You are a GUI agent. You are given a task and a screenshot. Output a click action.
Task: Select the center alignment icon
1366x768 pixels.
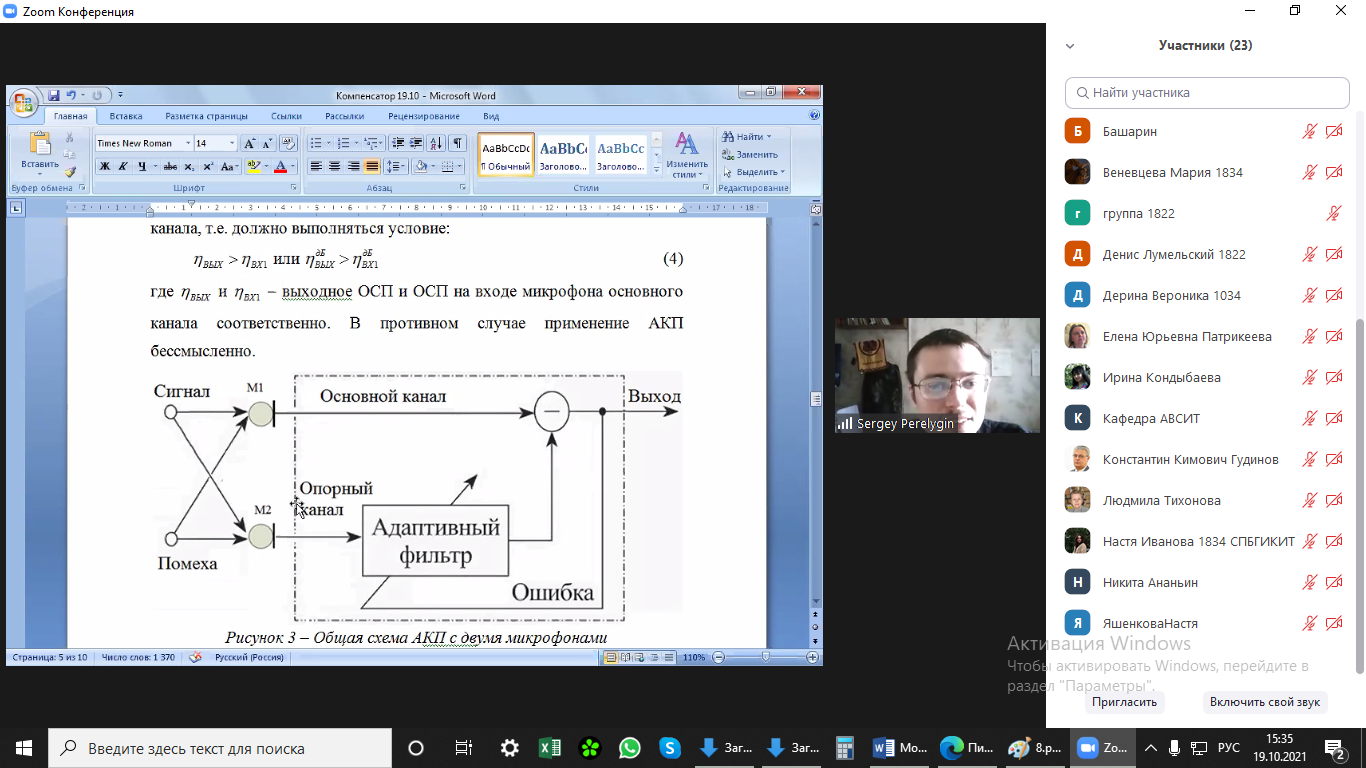pyautogui.click(x=335, y=166)
